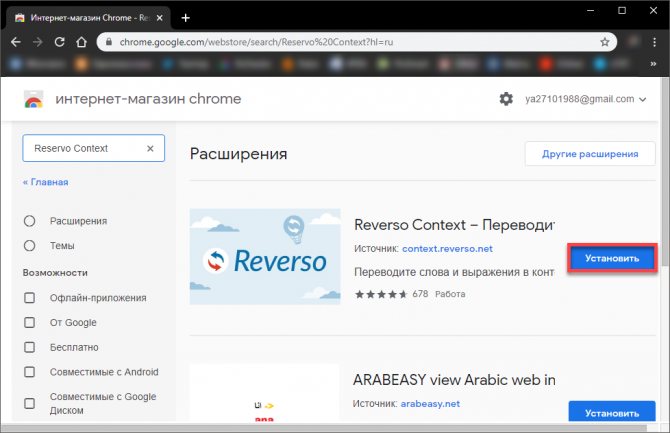Clear the Reservo Context search field
This screenshot has height=433, width=670.
tap(150, 148)
